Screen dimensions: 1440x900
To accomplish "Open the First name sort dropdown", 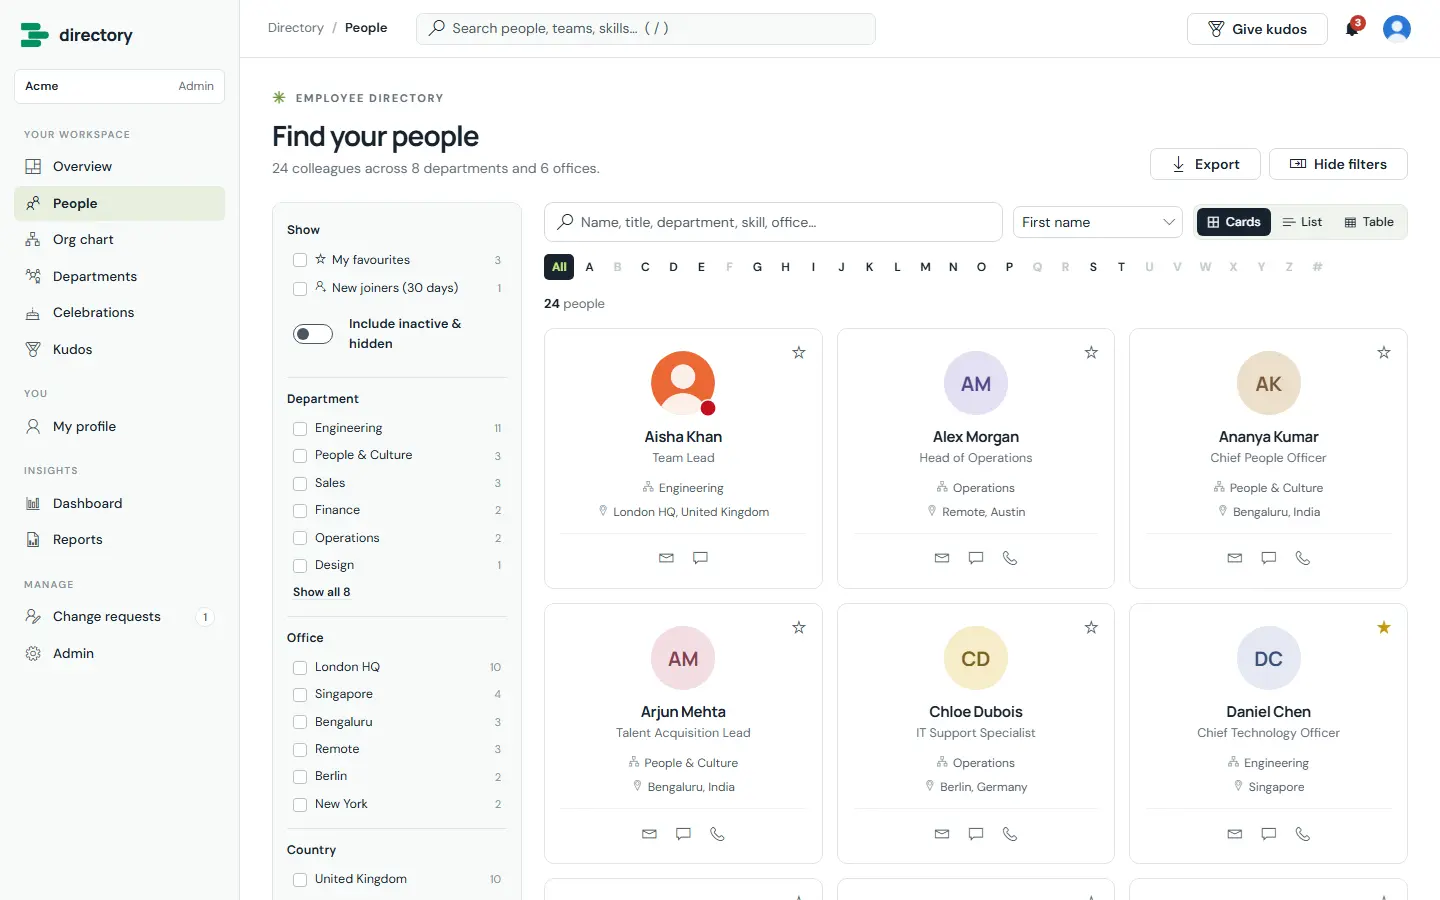I will pos(1098,222).
